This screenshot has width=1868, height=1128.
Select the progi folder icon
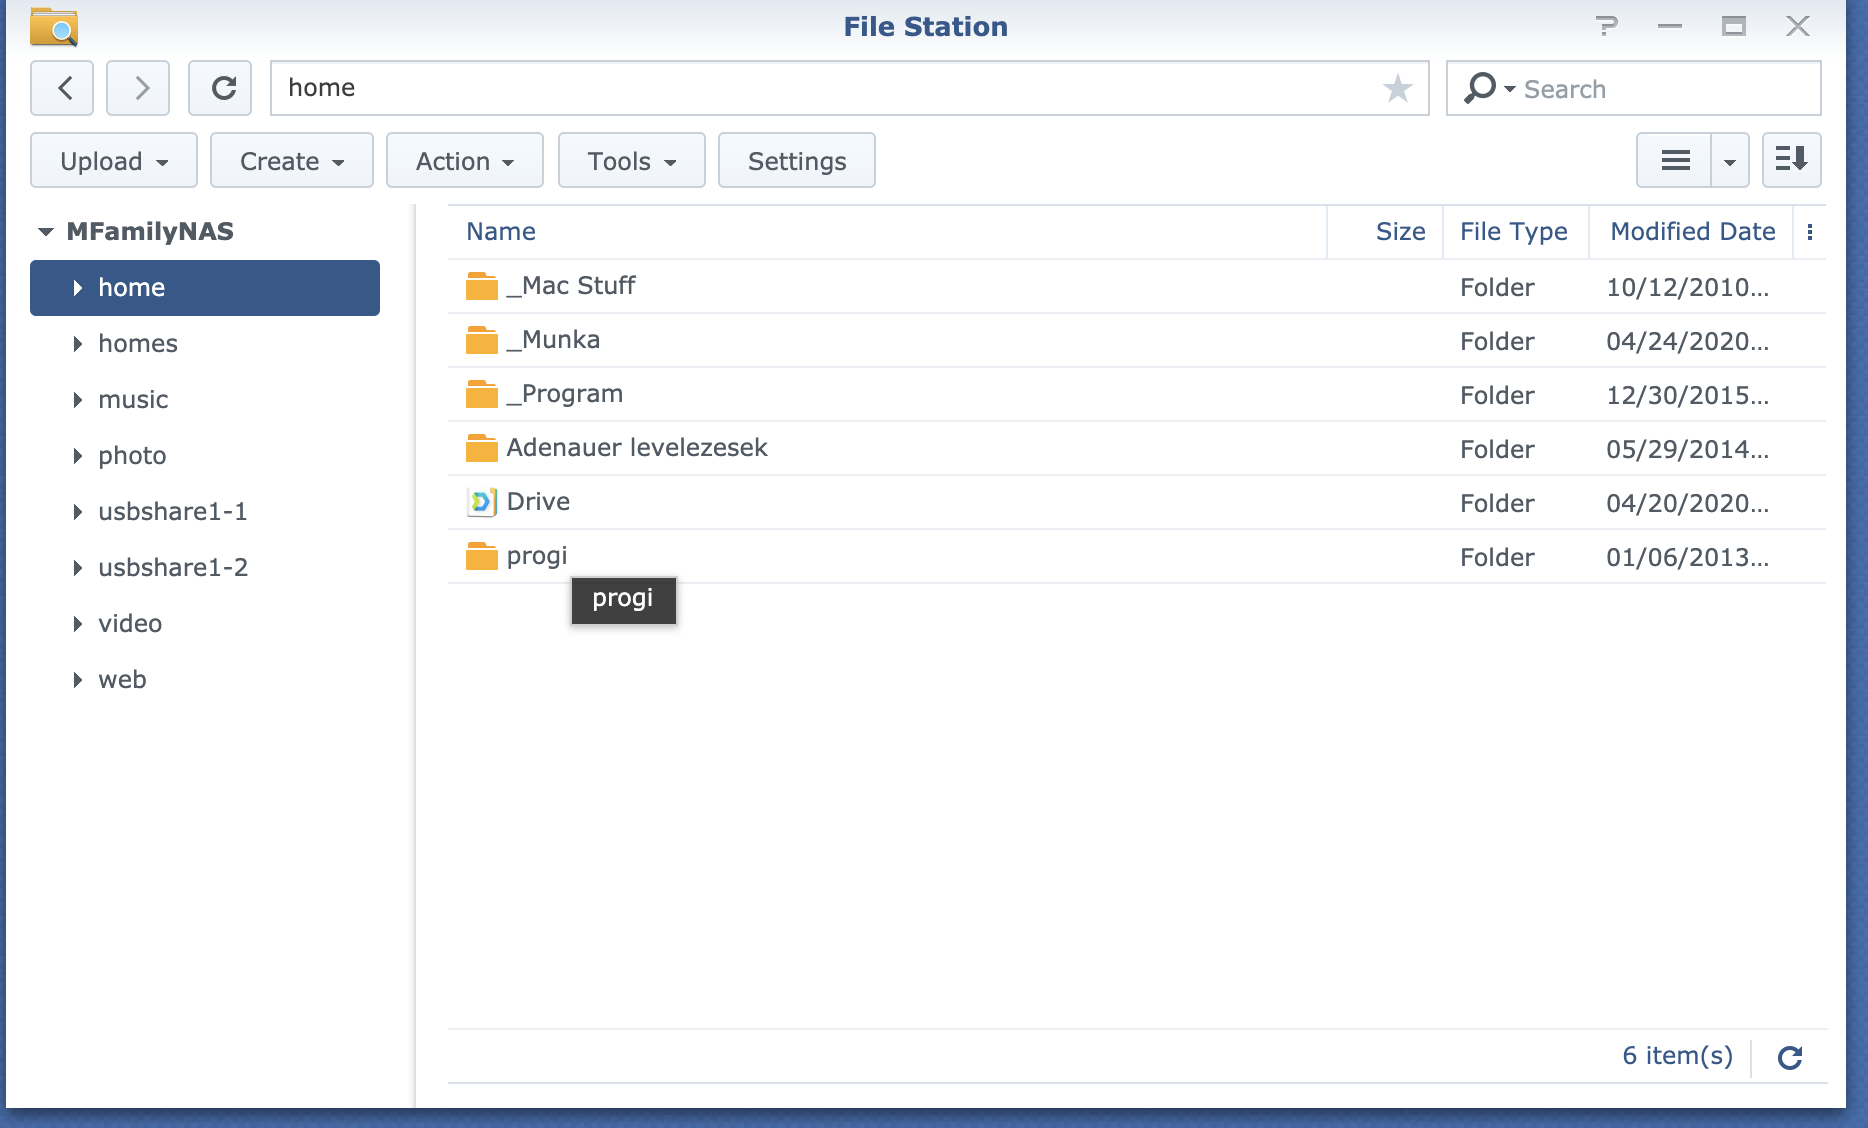(x=482, y=556)
